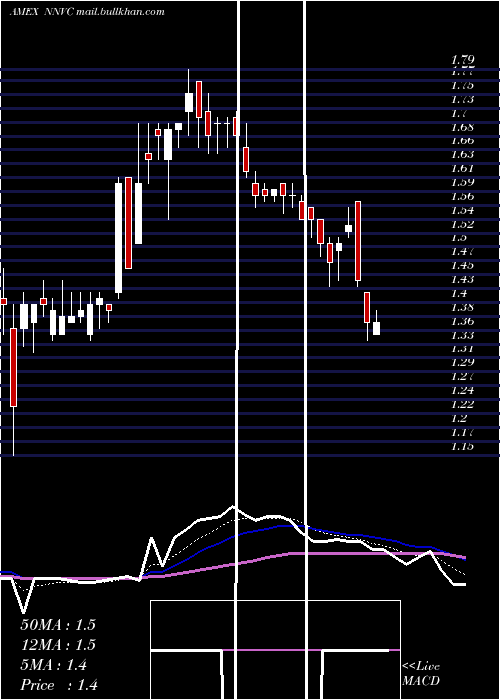This screenshot has width=500, height=700.
Task: Select the 1.79 price axis label
Action: click(463, 60)
